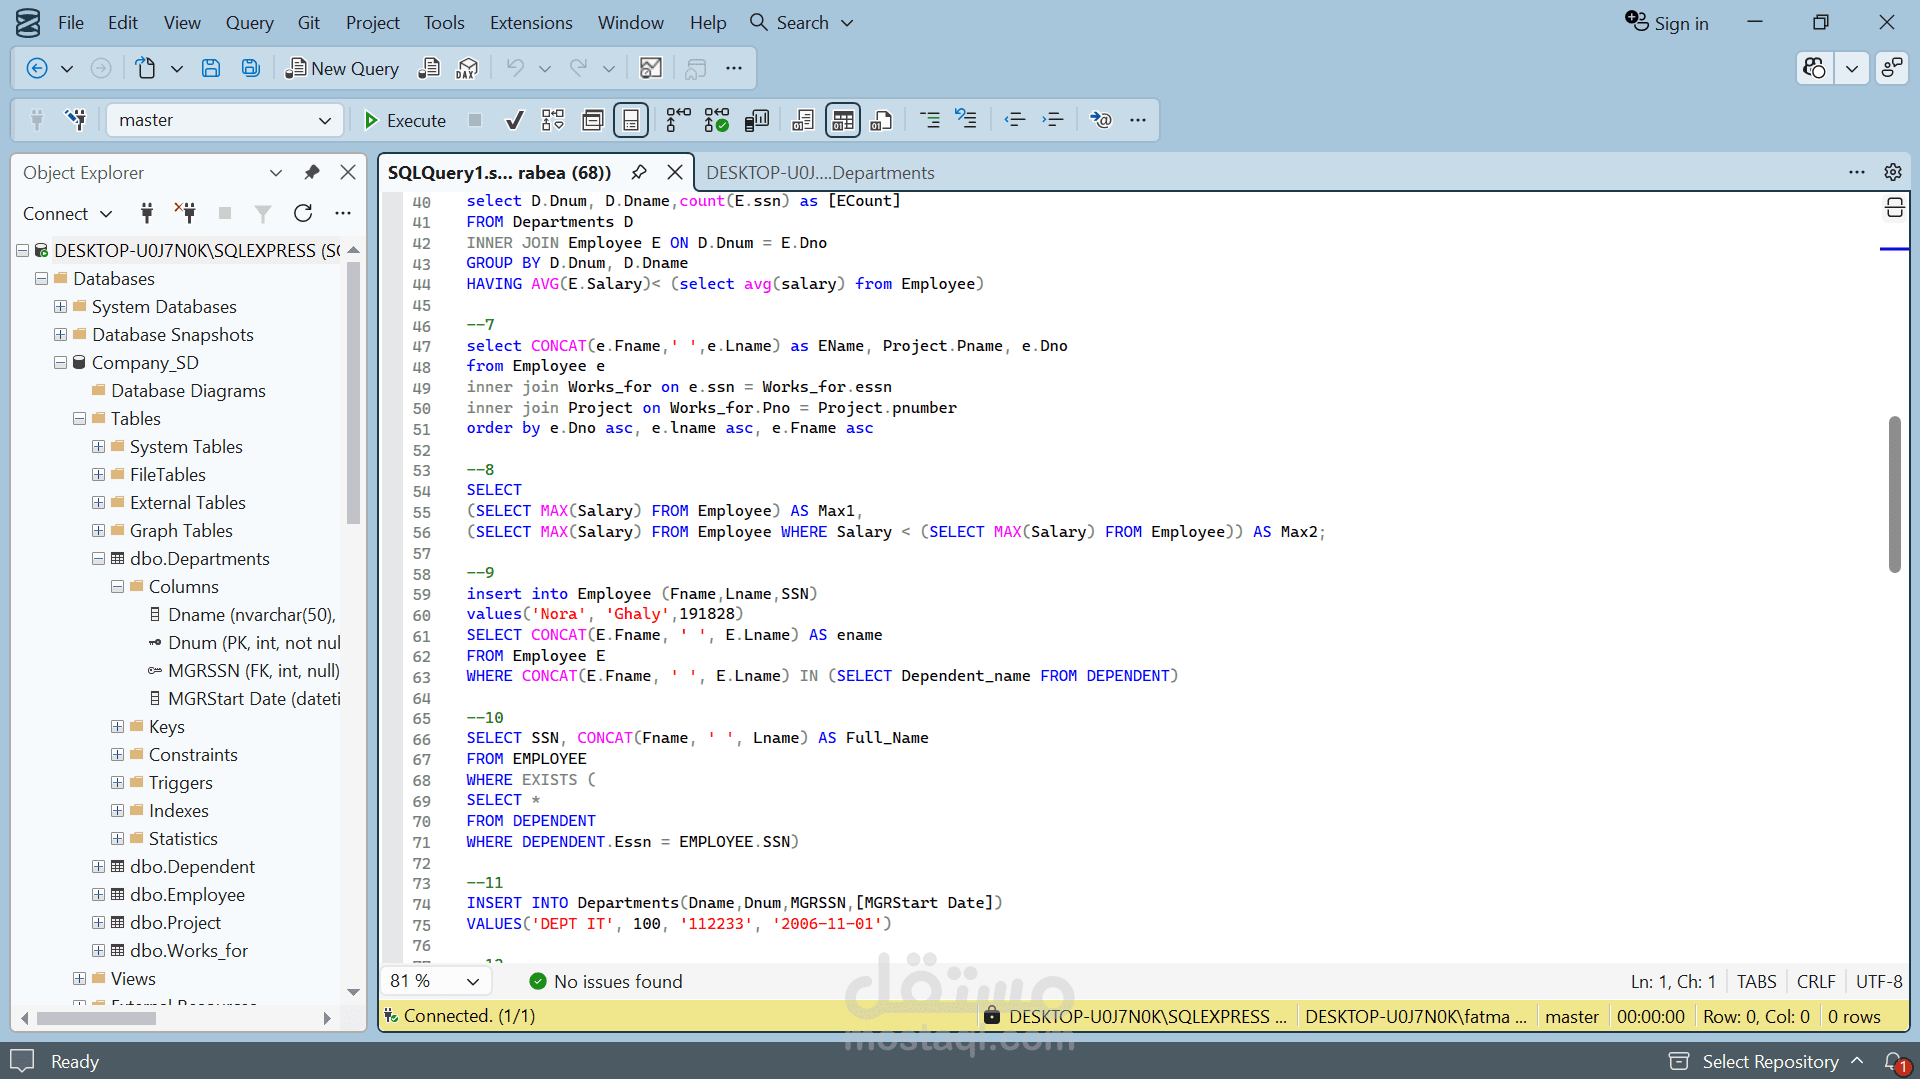Click Specify Values for Template Parameters icon
Image resolution: width=1920 pixels, height=1080 pixels.
(1101, 120)
